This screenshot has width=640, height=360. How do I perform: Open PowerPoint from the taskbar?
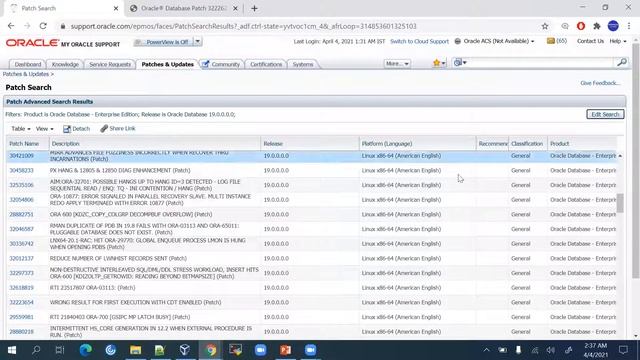pos(285,350)
